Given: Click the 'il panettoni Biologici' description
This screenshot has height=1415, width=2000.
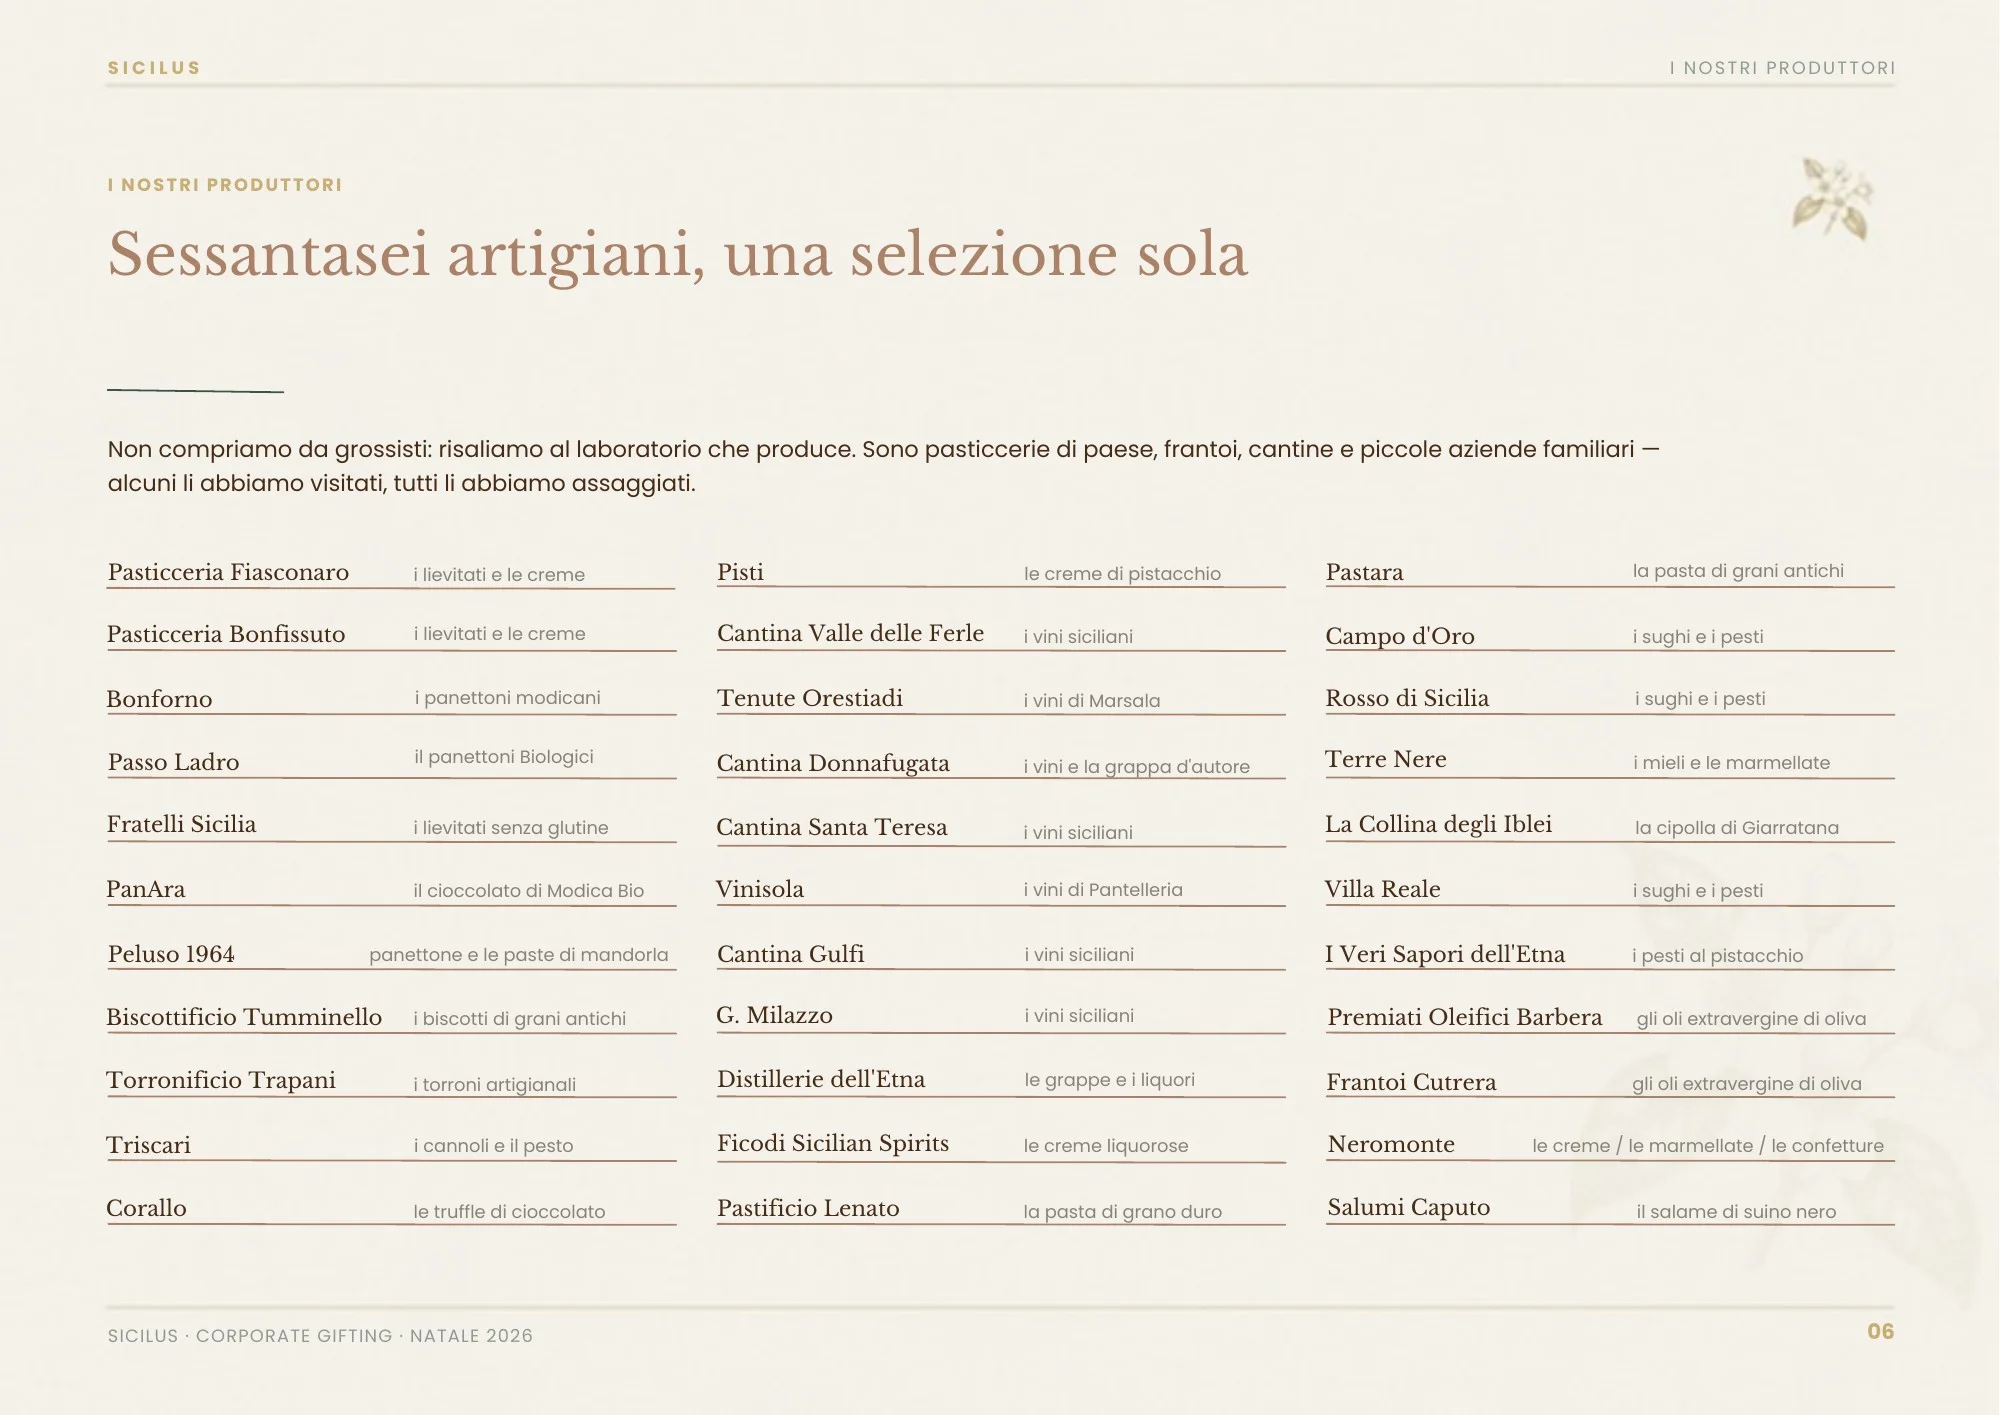Looking at the screenshot, I should point(504,757).
